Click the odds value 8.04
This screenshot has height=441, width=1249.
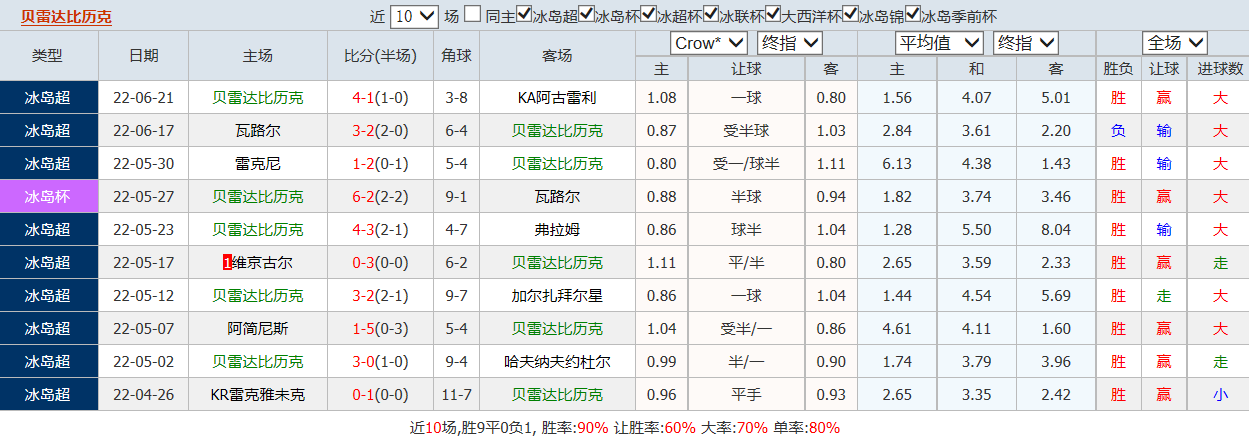tap(1055, 230)
